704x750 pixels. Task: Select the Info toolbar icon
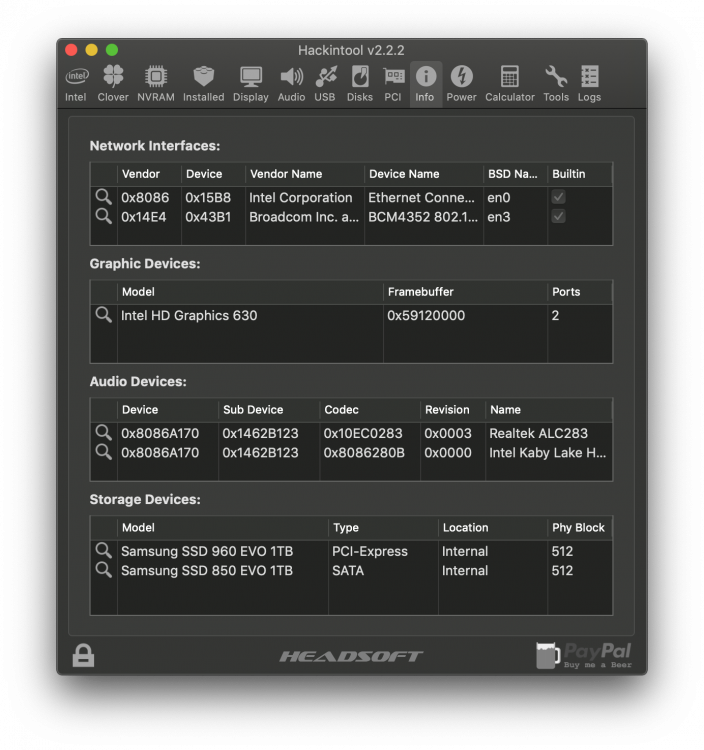425,84
